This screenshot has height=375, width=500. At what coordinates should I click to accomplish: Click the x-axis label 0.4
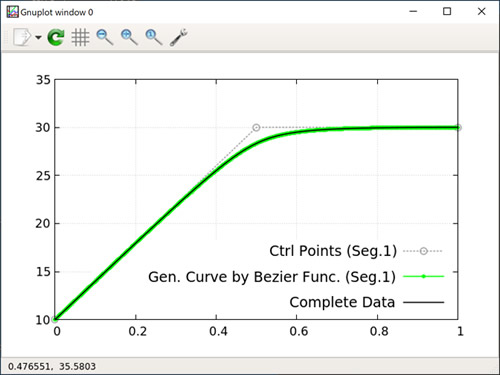tap(218, 331)
